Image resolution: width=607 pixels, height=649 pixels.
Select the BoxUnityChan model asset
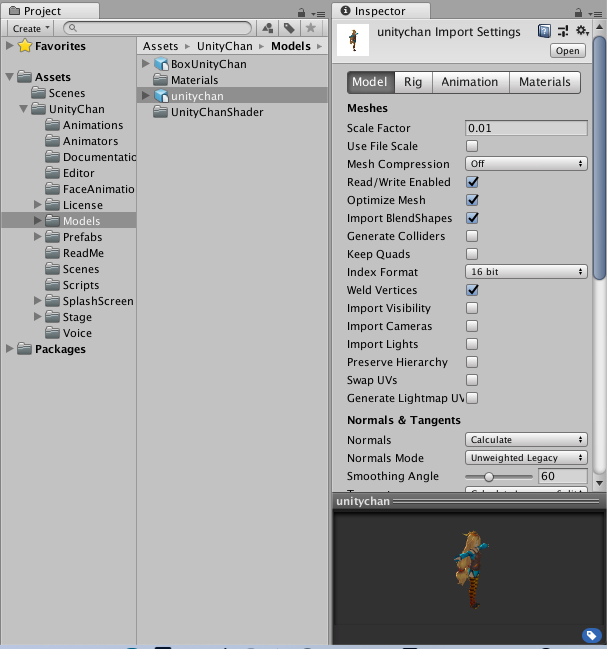coord(208,64)
